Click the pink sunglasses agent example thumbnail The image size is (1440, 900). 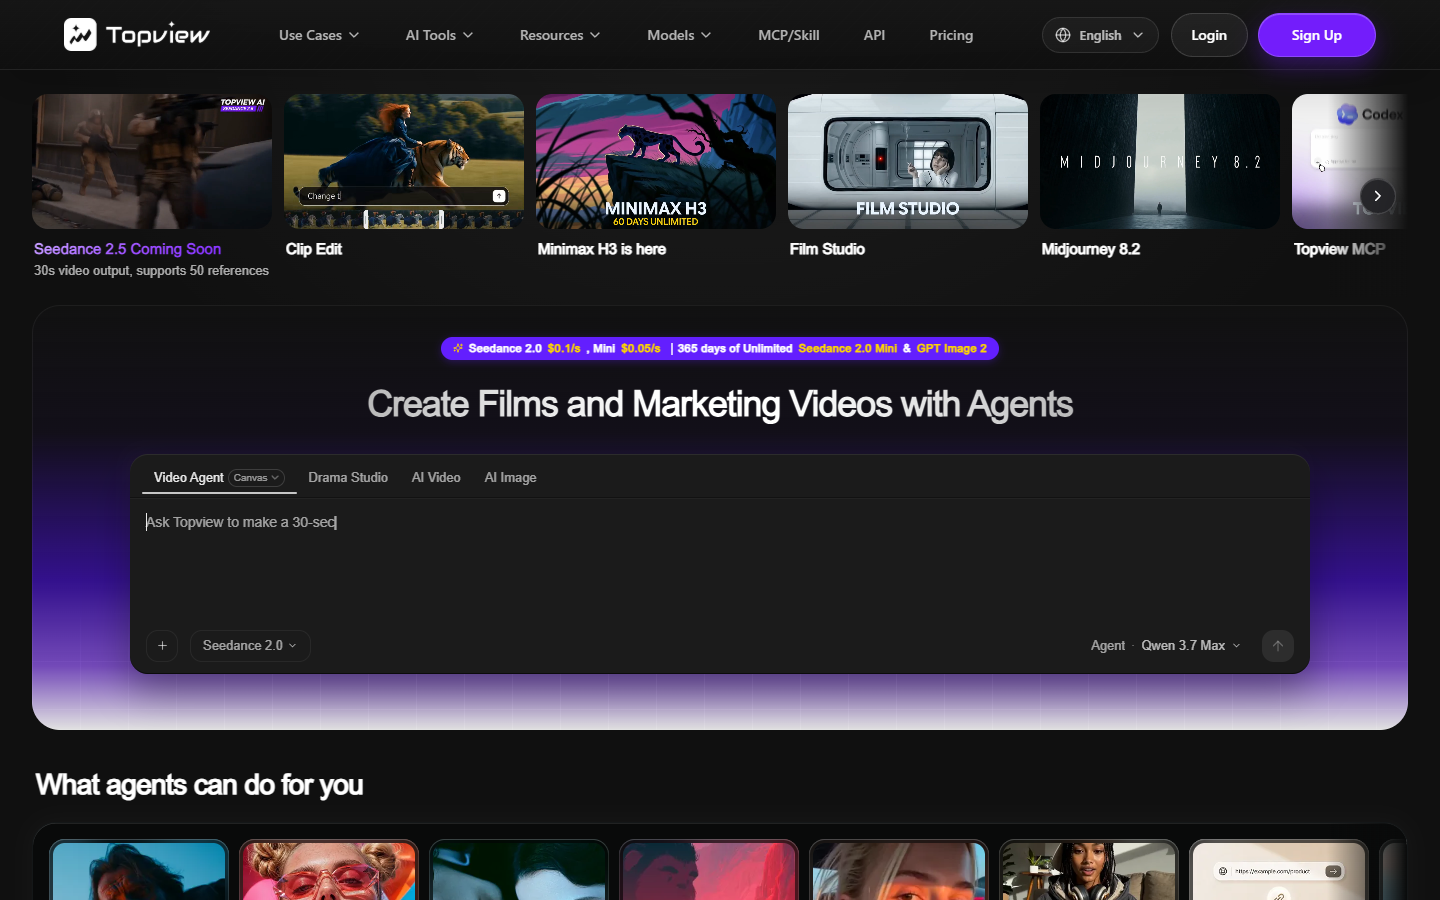point(329,870)
